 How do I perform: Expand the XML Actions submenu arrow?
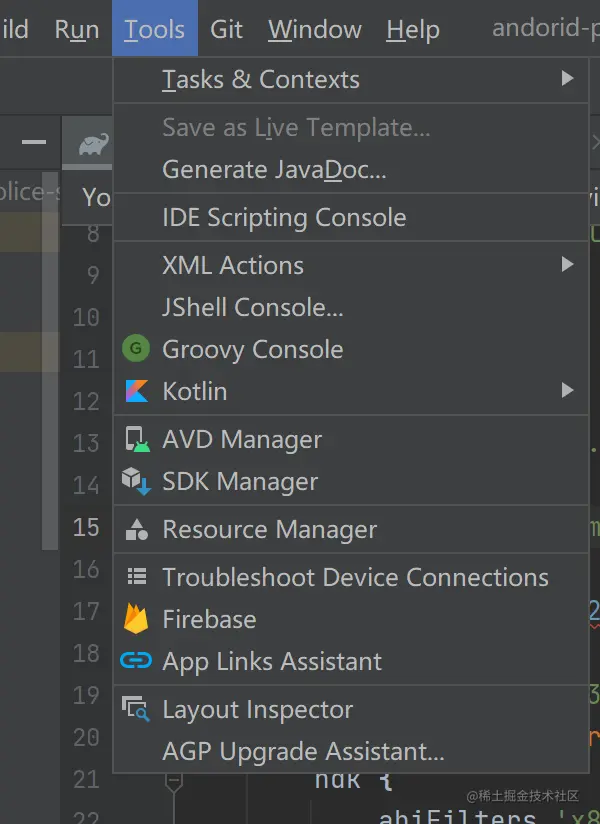(x=567, y=265)
